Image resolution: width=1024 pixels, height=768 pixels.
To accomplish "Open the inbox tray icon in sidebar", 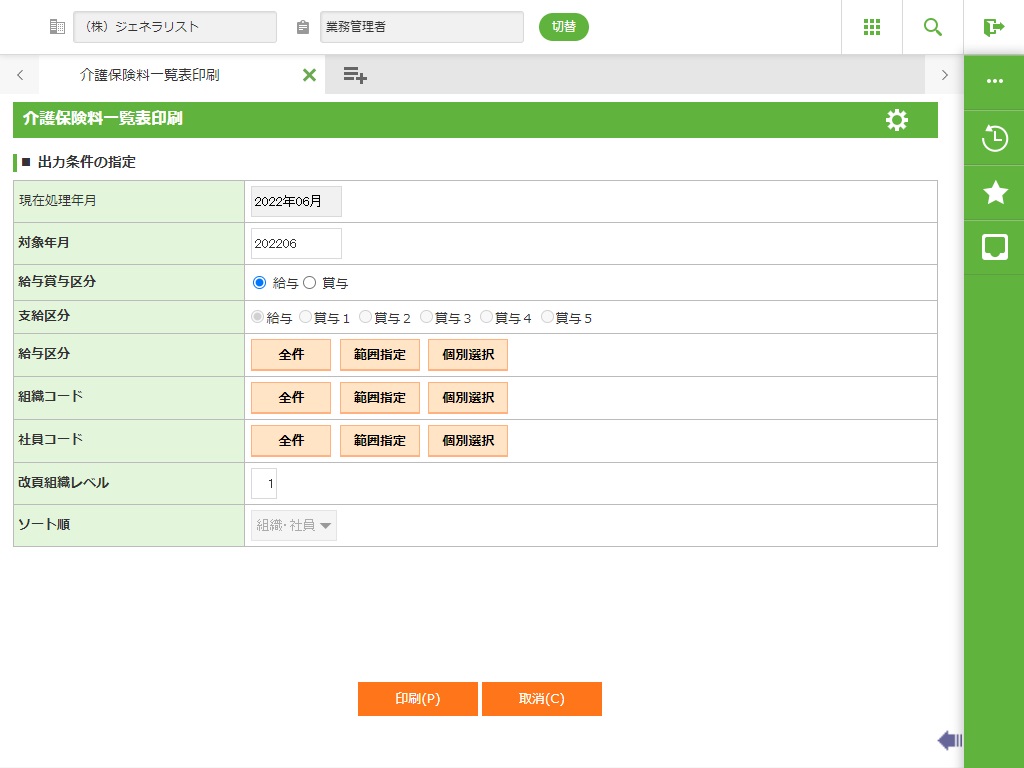I will coord(994,247).
